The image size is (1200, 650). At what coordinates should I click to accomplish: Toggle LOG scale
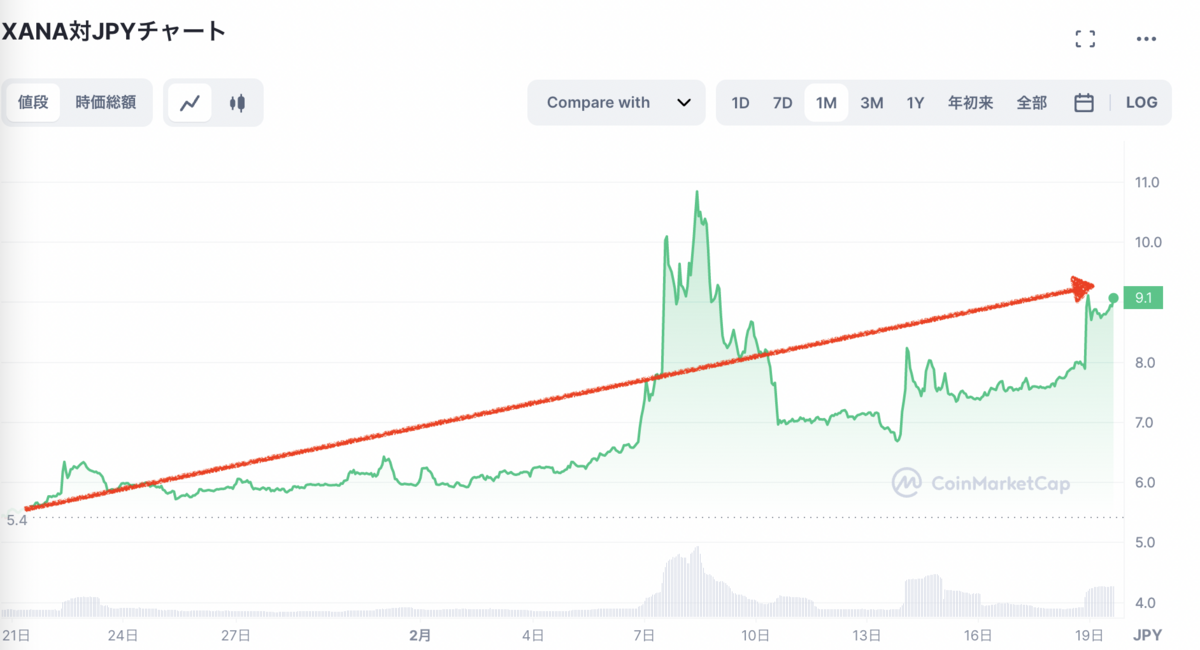pos(1141,102)
